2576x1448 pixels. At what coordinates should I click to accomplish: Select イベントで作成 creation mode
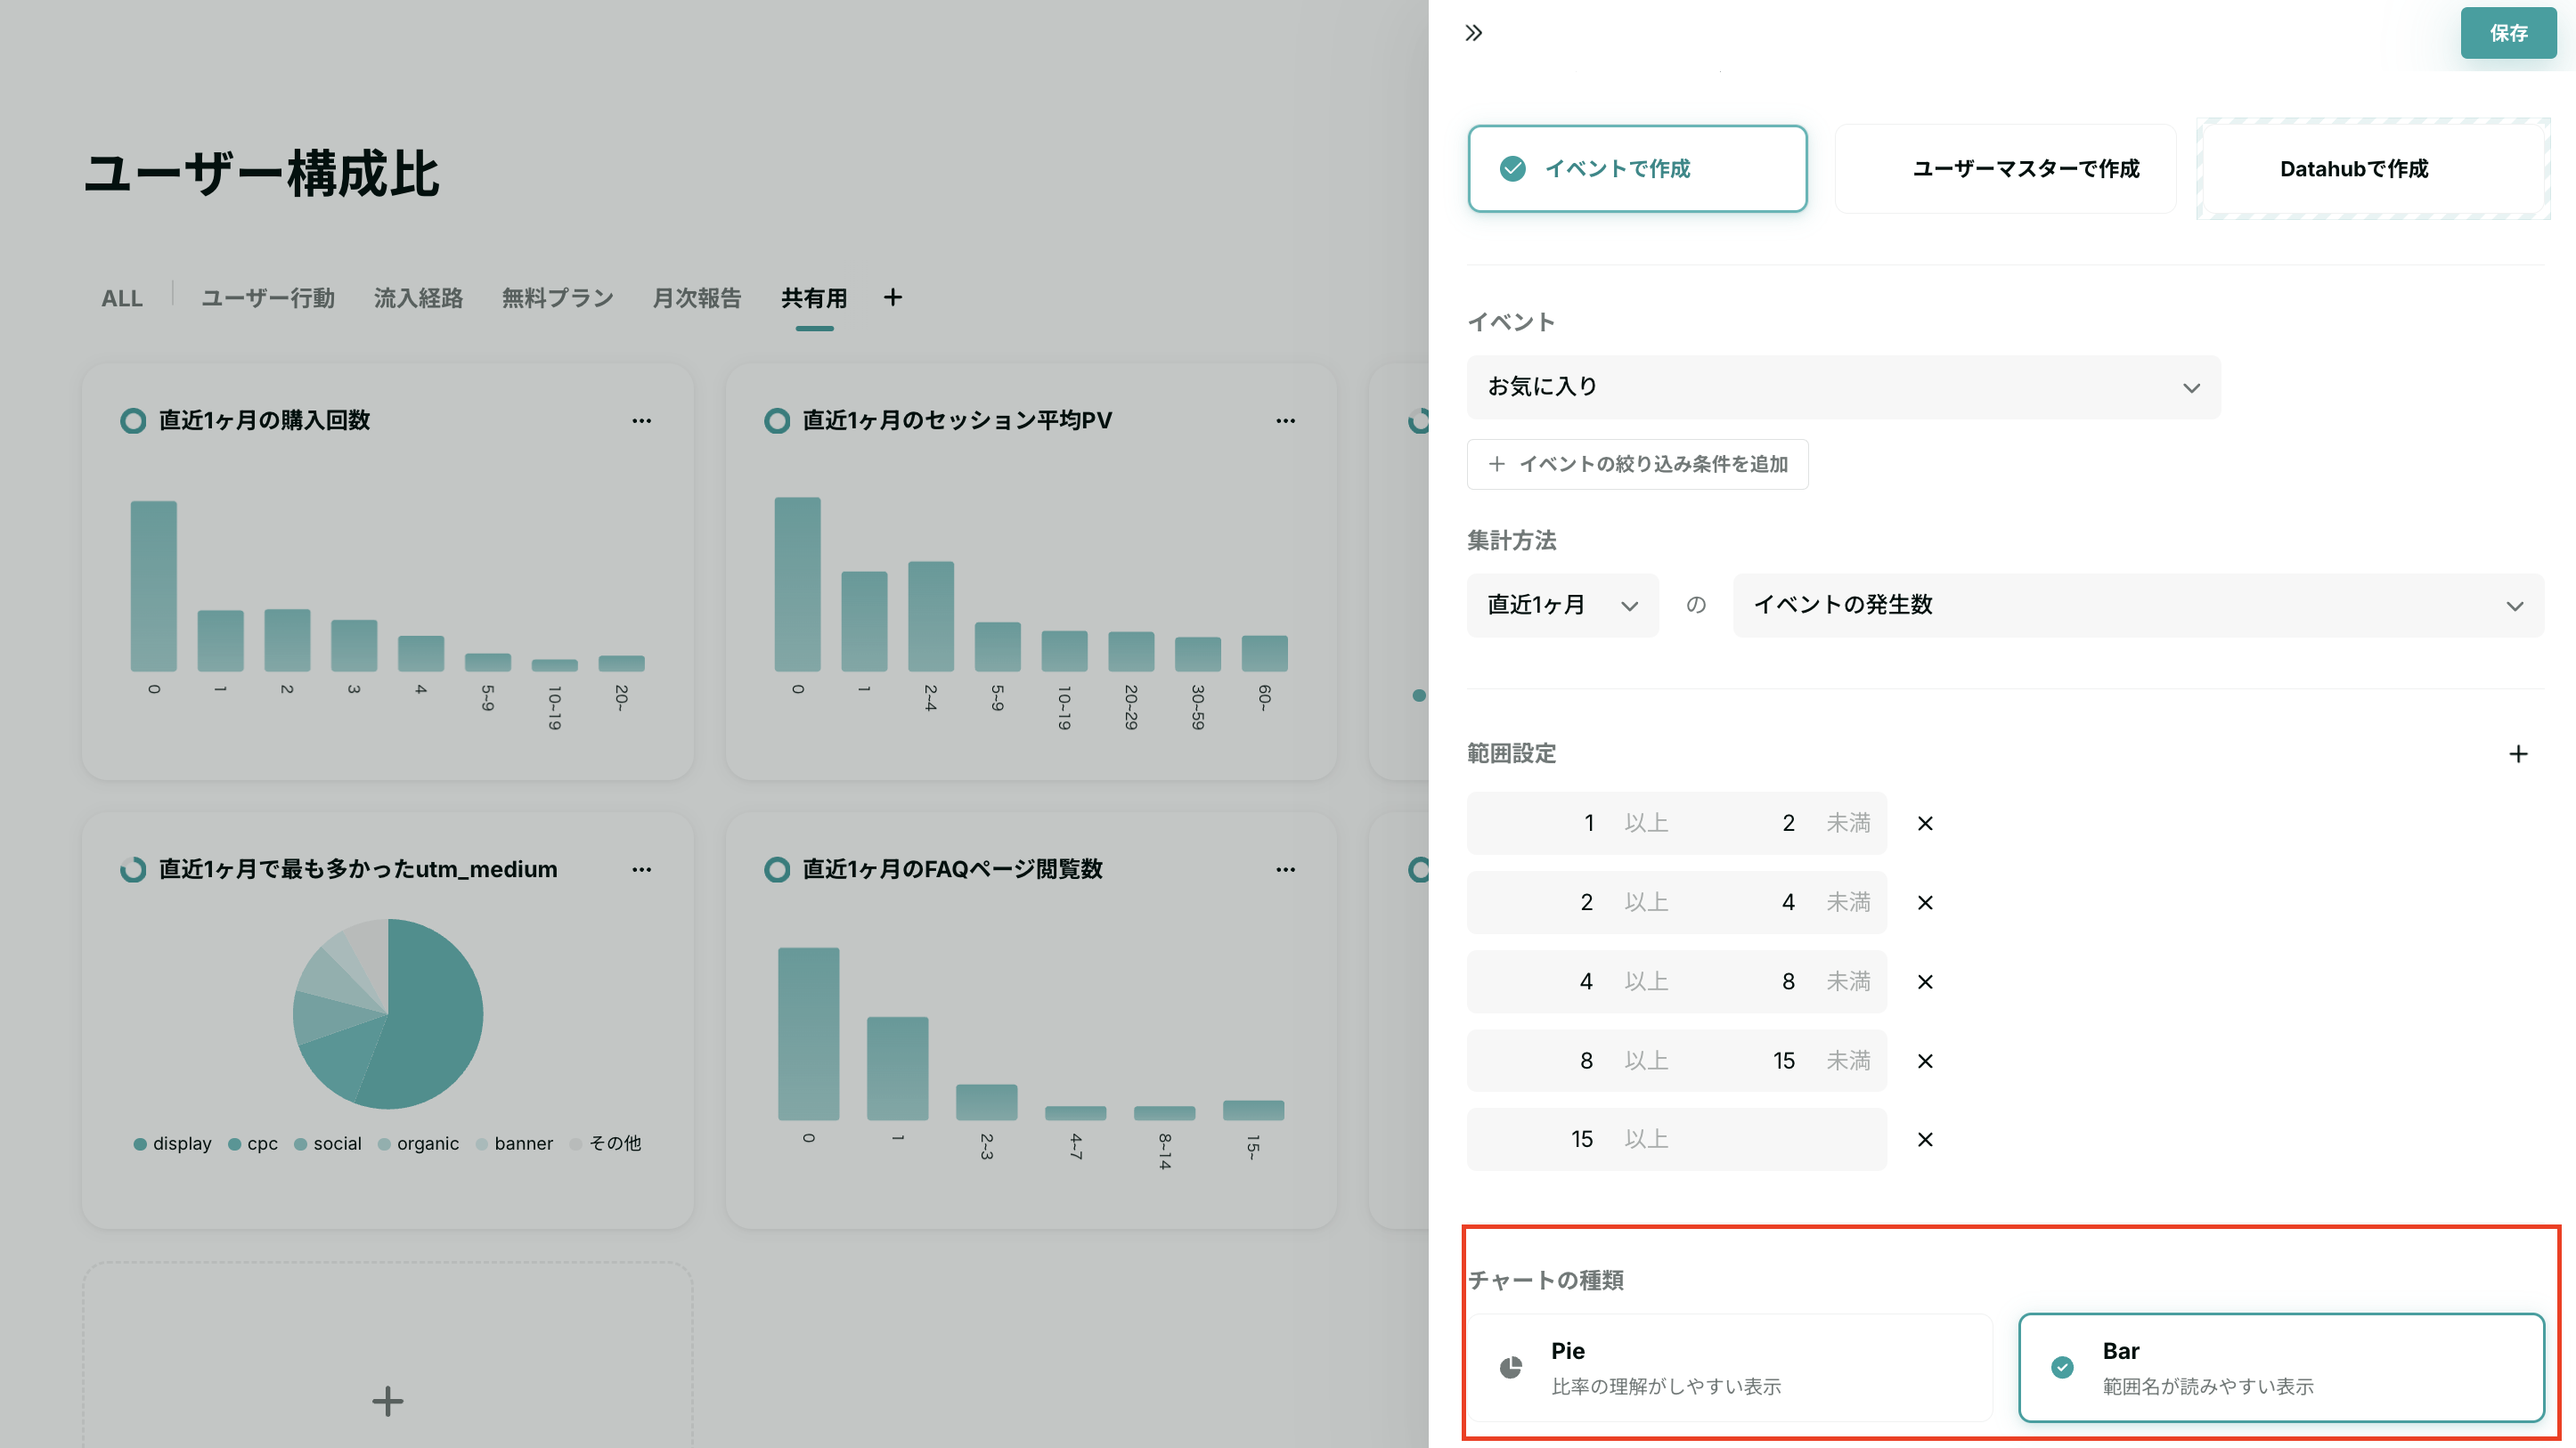click(x=1637, y=168)
